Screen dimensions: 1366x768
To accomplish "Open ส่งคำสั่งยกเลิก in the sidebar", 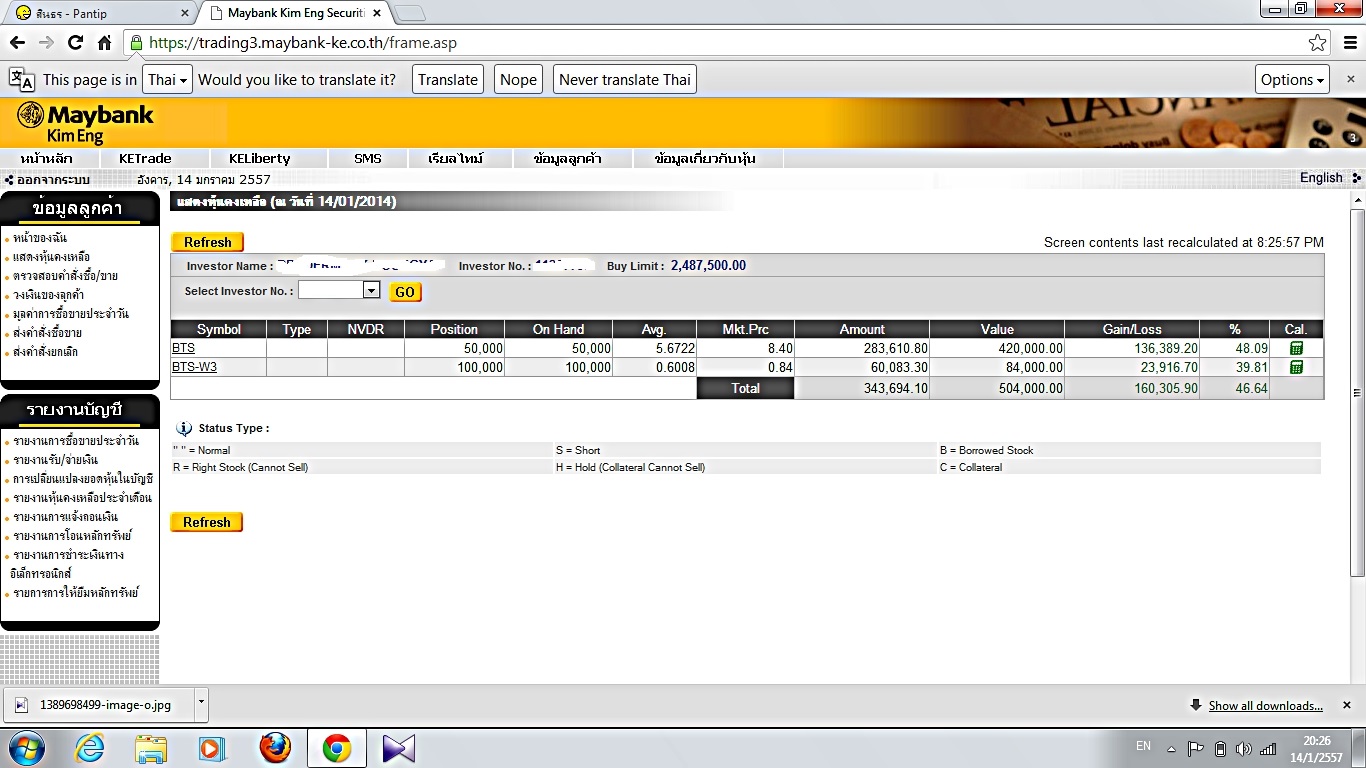I will [x=46, y=352].
